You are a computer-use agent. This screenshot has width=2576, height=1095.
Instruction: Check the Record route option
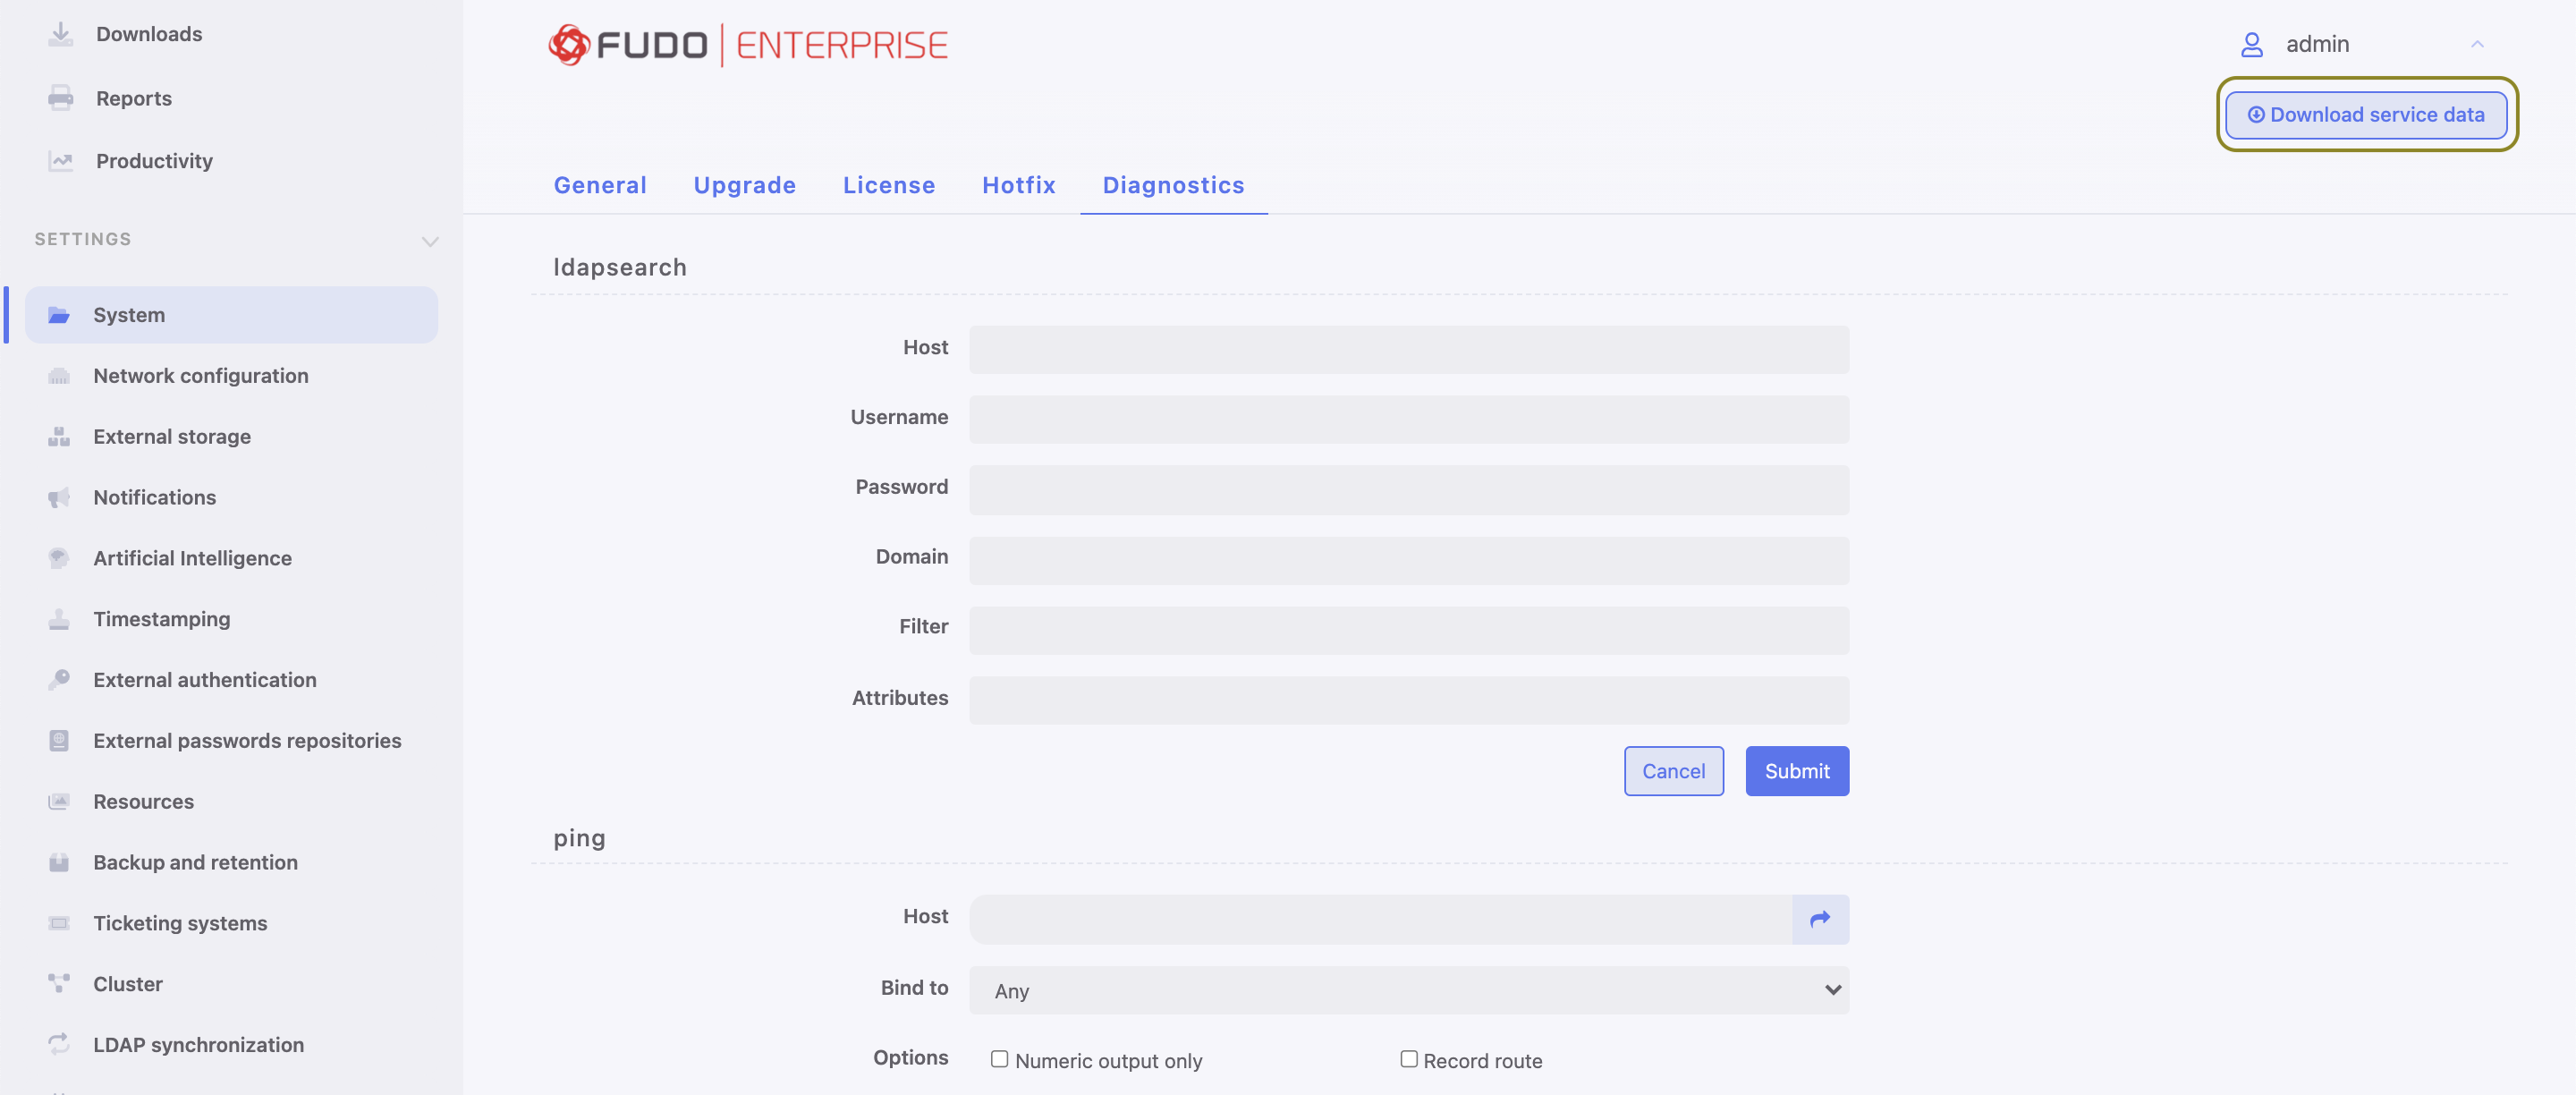[x=1408, y=1059]
